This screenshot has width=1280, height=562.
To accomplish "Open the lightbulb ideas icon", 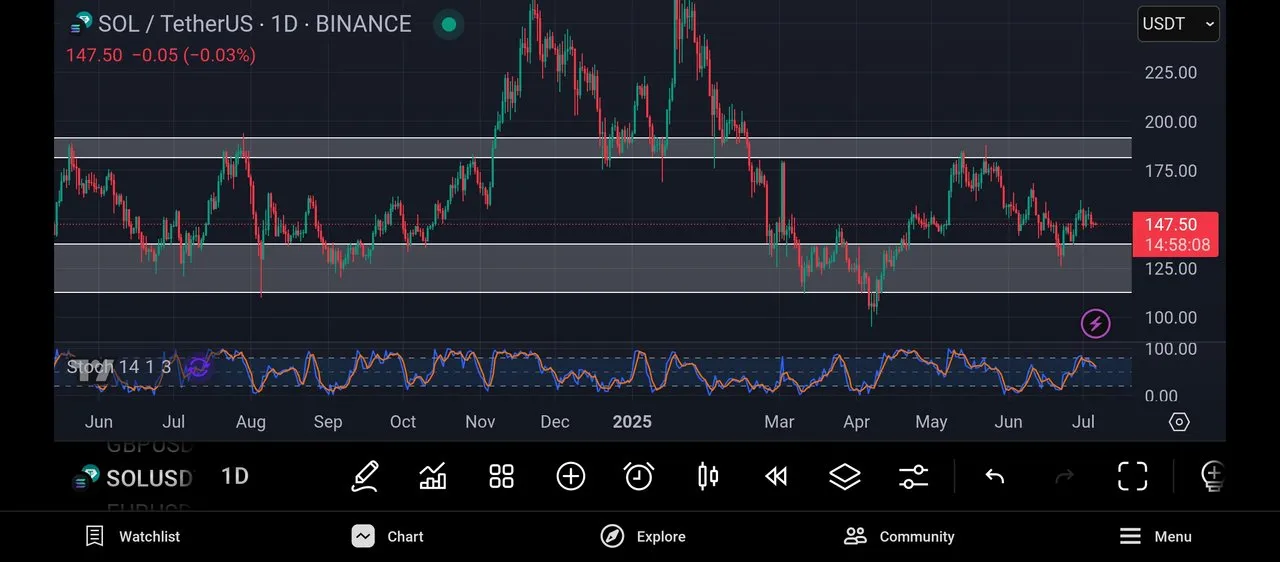I will [x=1212, y=476].
